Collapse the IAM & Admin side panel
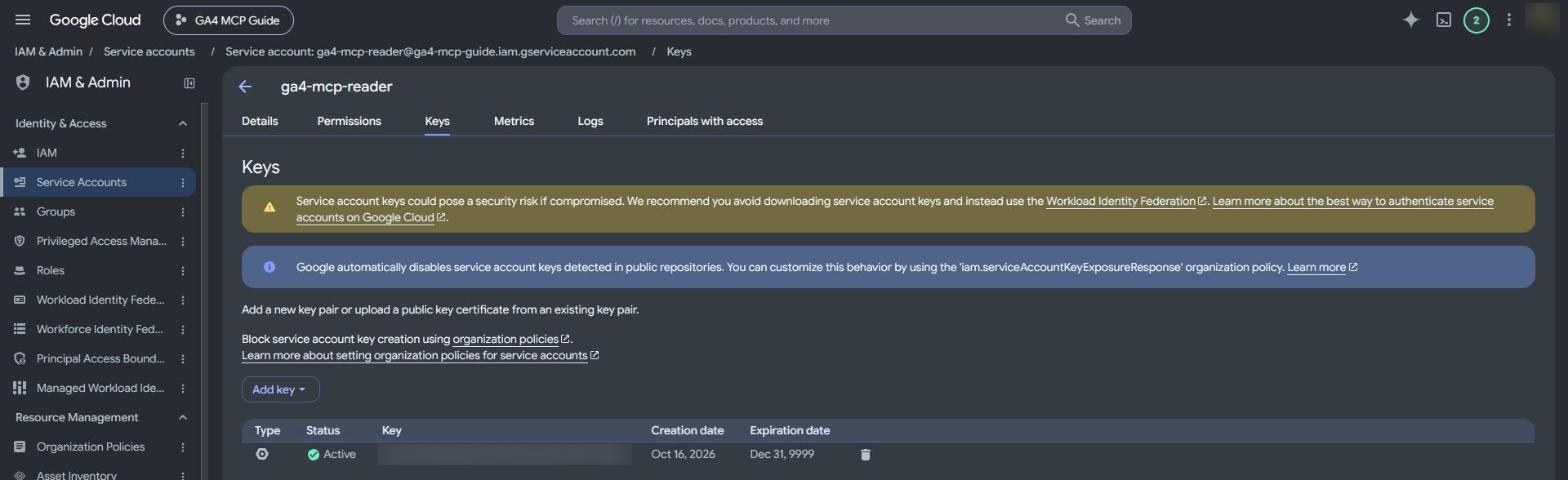Screen dimensions: 1568x480 coord(189,83)
